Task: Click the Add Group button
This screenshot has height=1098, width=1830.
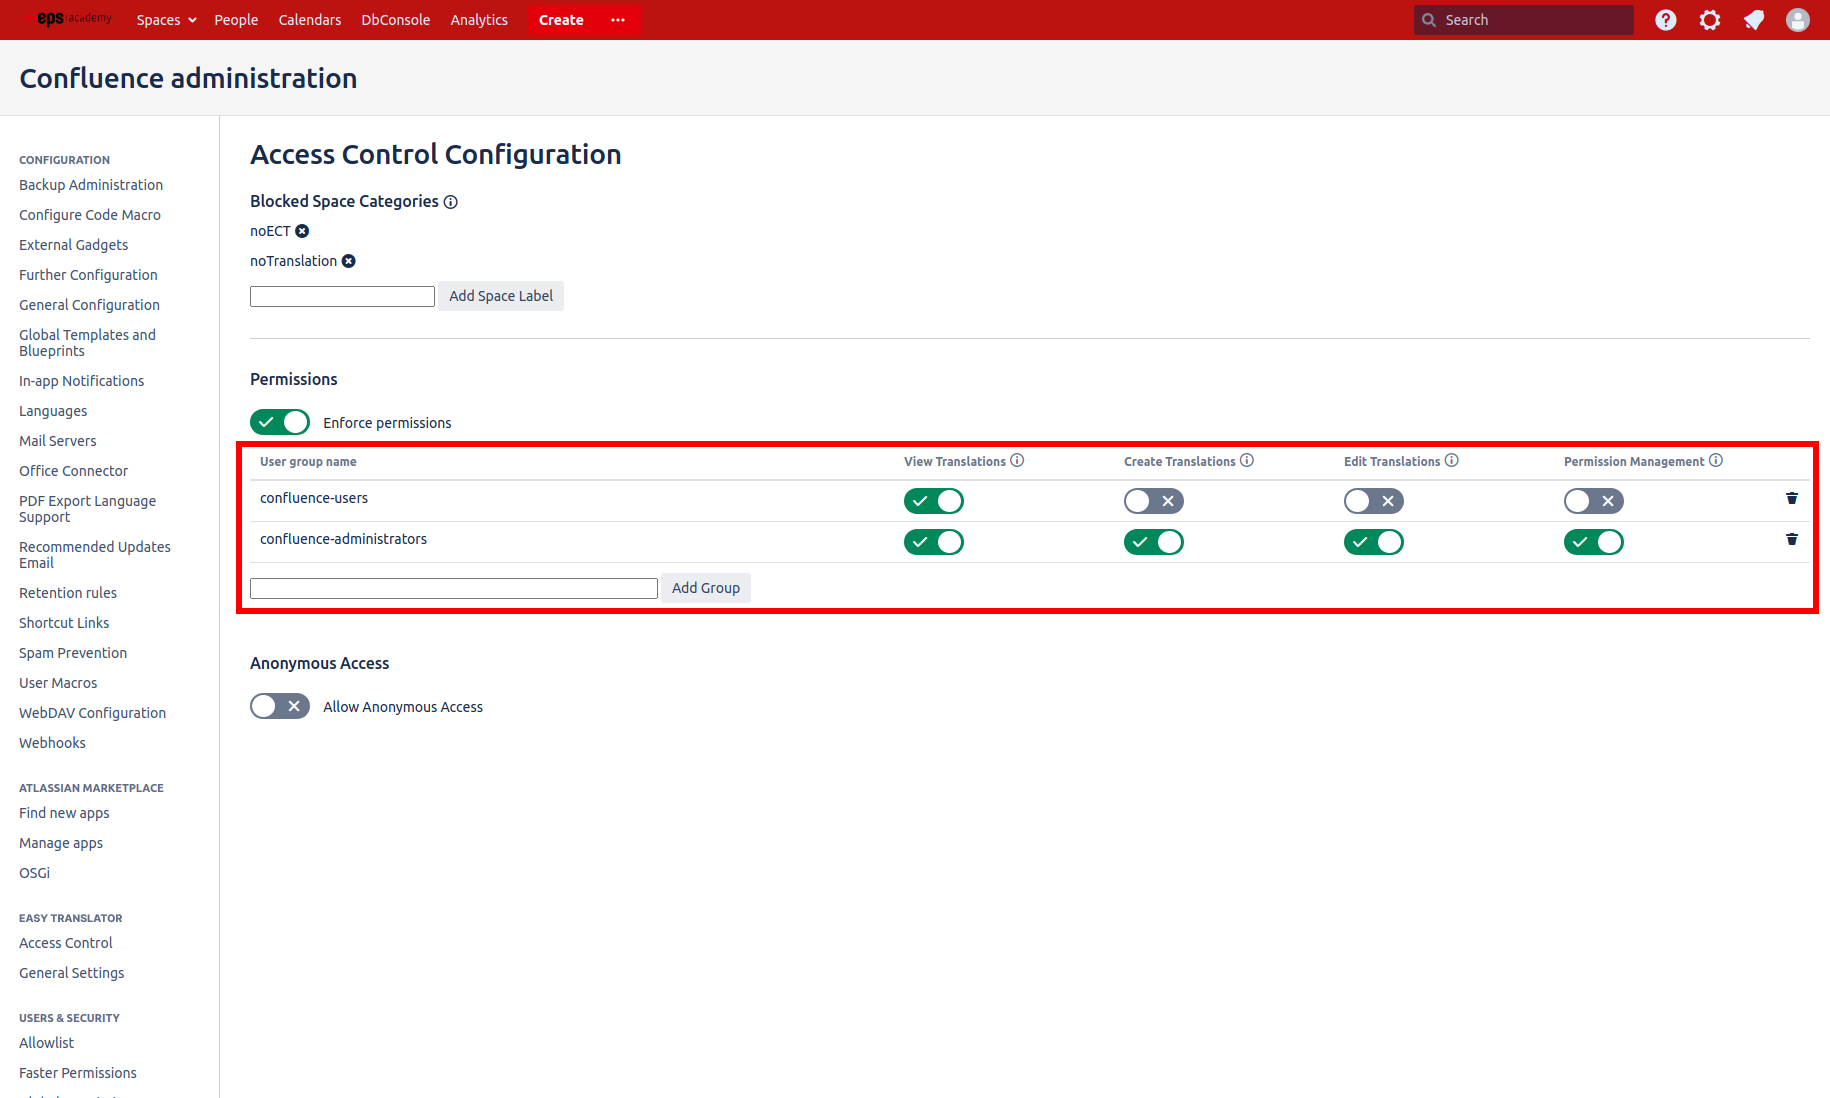Action: [706, 588]
